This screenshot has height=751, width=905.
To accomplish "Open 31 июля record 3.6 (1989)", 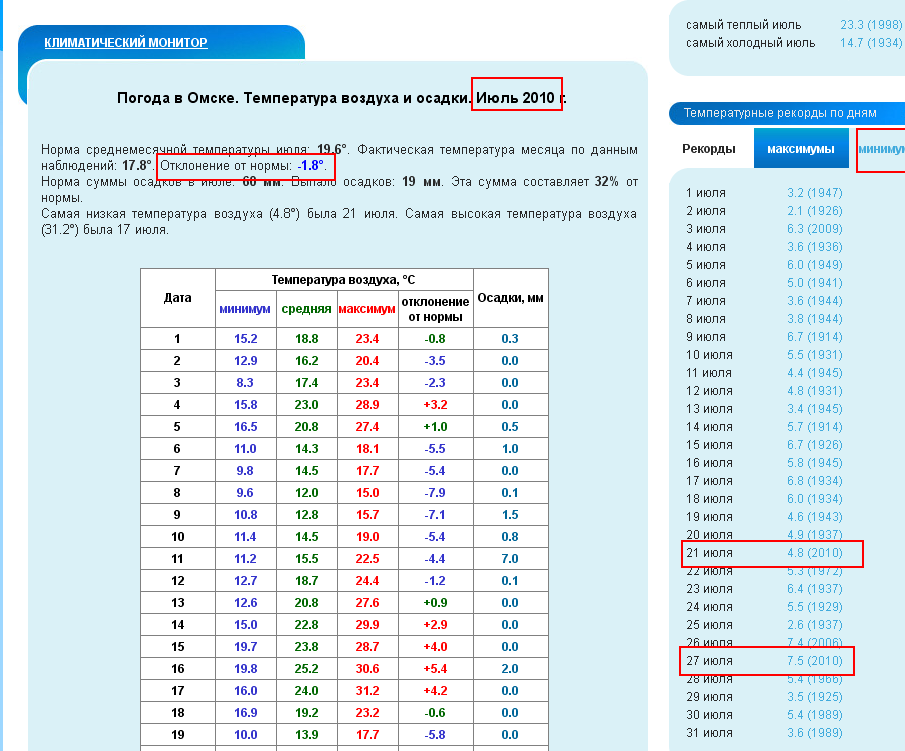I will pyautogui.click(x=814, y=733).
